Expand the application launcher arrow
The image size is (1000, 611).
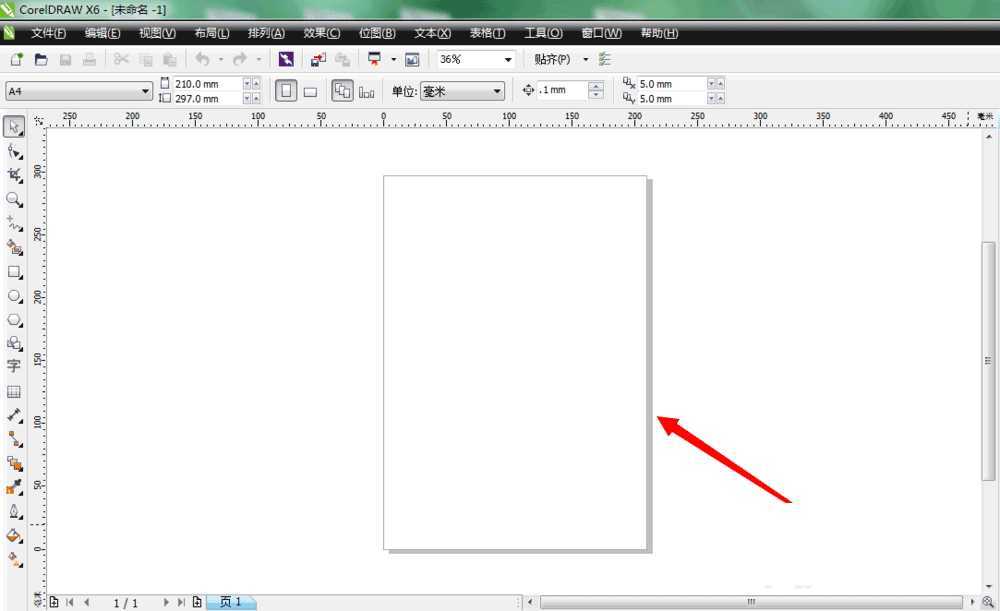(x=393, y=59)
